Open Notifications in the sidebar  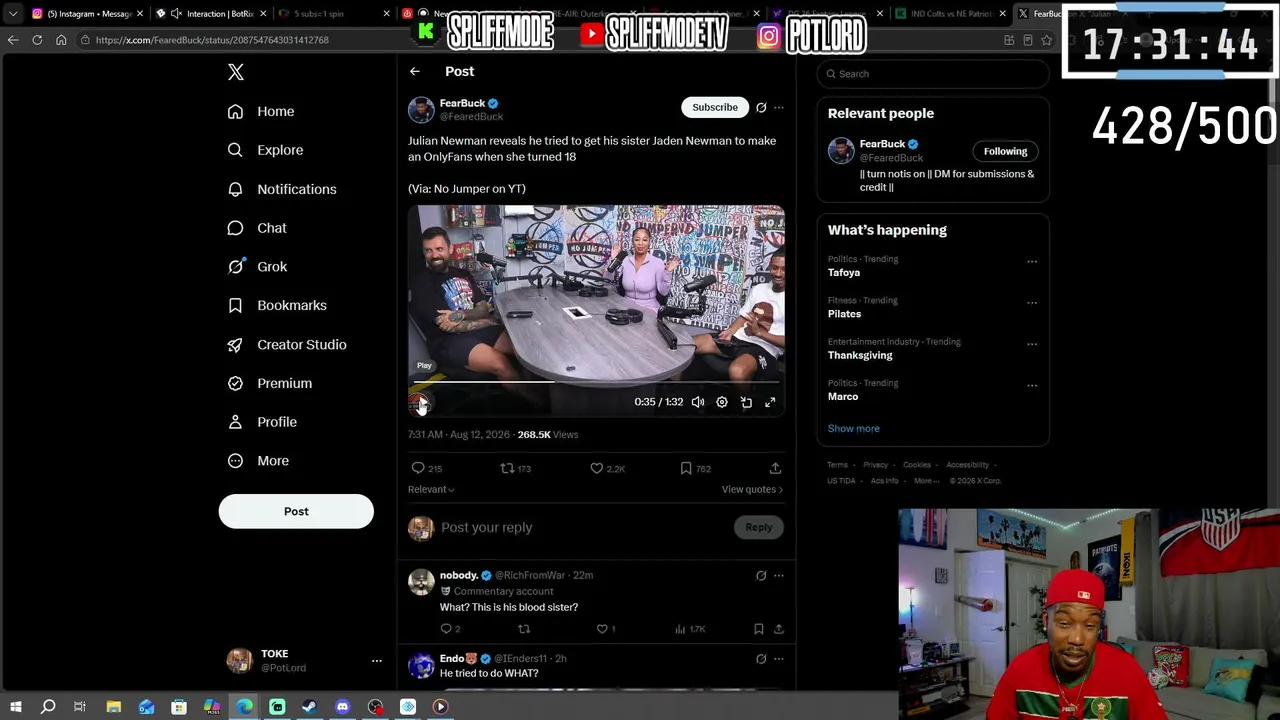tap(282, 189)
